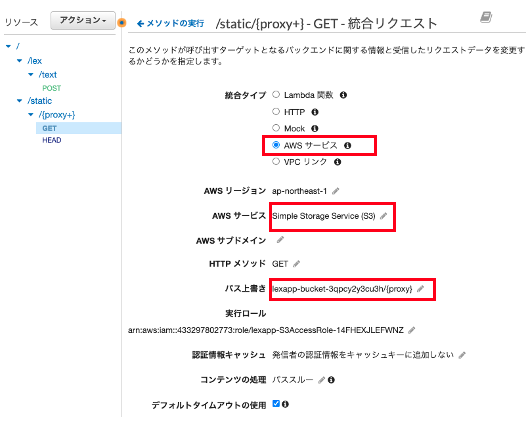Viewport: 530px width, 423px height.
Task: Collapse the /static resource node arrow
Action: pyautogui.click(x=20, y=101)
